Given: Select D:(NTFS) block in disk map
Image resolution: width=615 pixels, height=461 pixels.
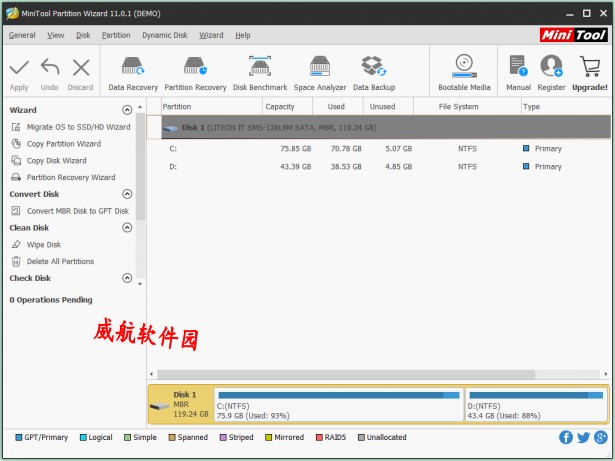Looking at the screenshot, I should coord(536,405).
